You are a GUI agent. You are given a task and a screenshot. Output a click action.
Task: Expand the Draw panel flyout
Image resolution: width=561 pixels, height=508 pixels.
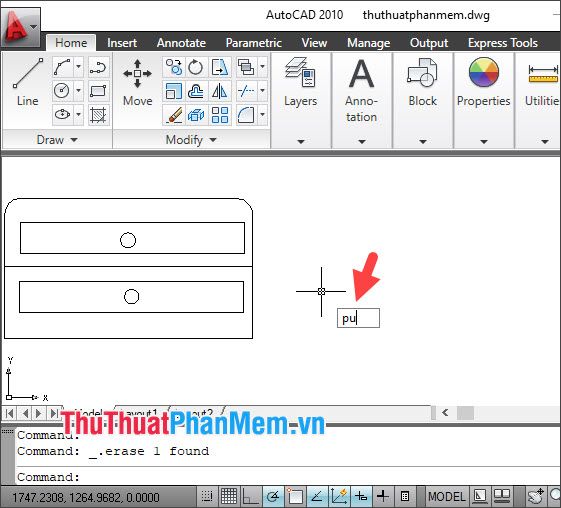coord(57,140)
